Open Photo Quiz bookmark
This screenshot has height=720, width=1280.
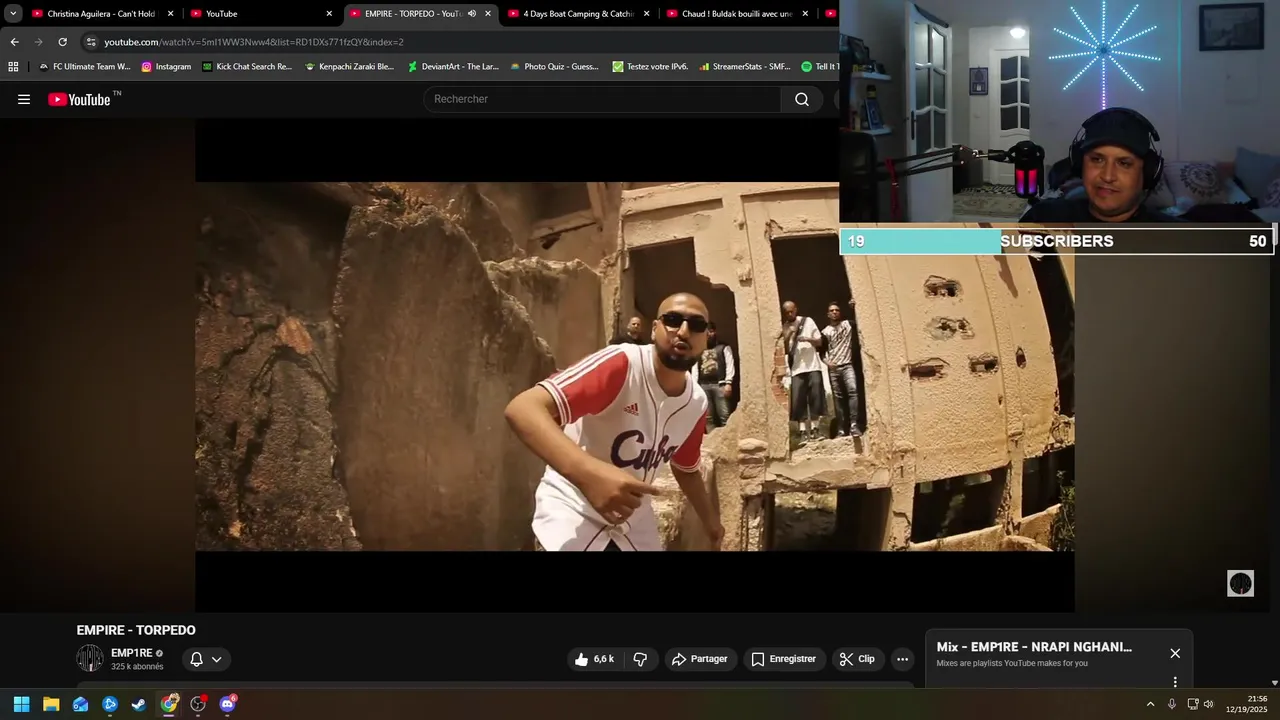pyautogui.click(x=554, y=67)
